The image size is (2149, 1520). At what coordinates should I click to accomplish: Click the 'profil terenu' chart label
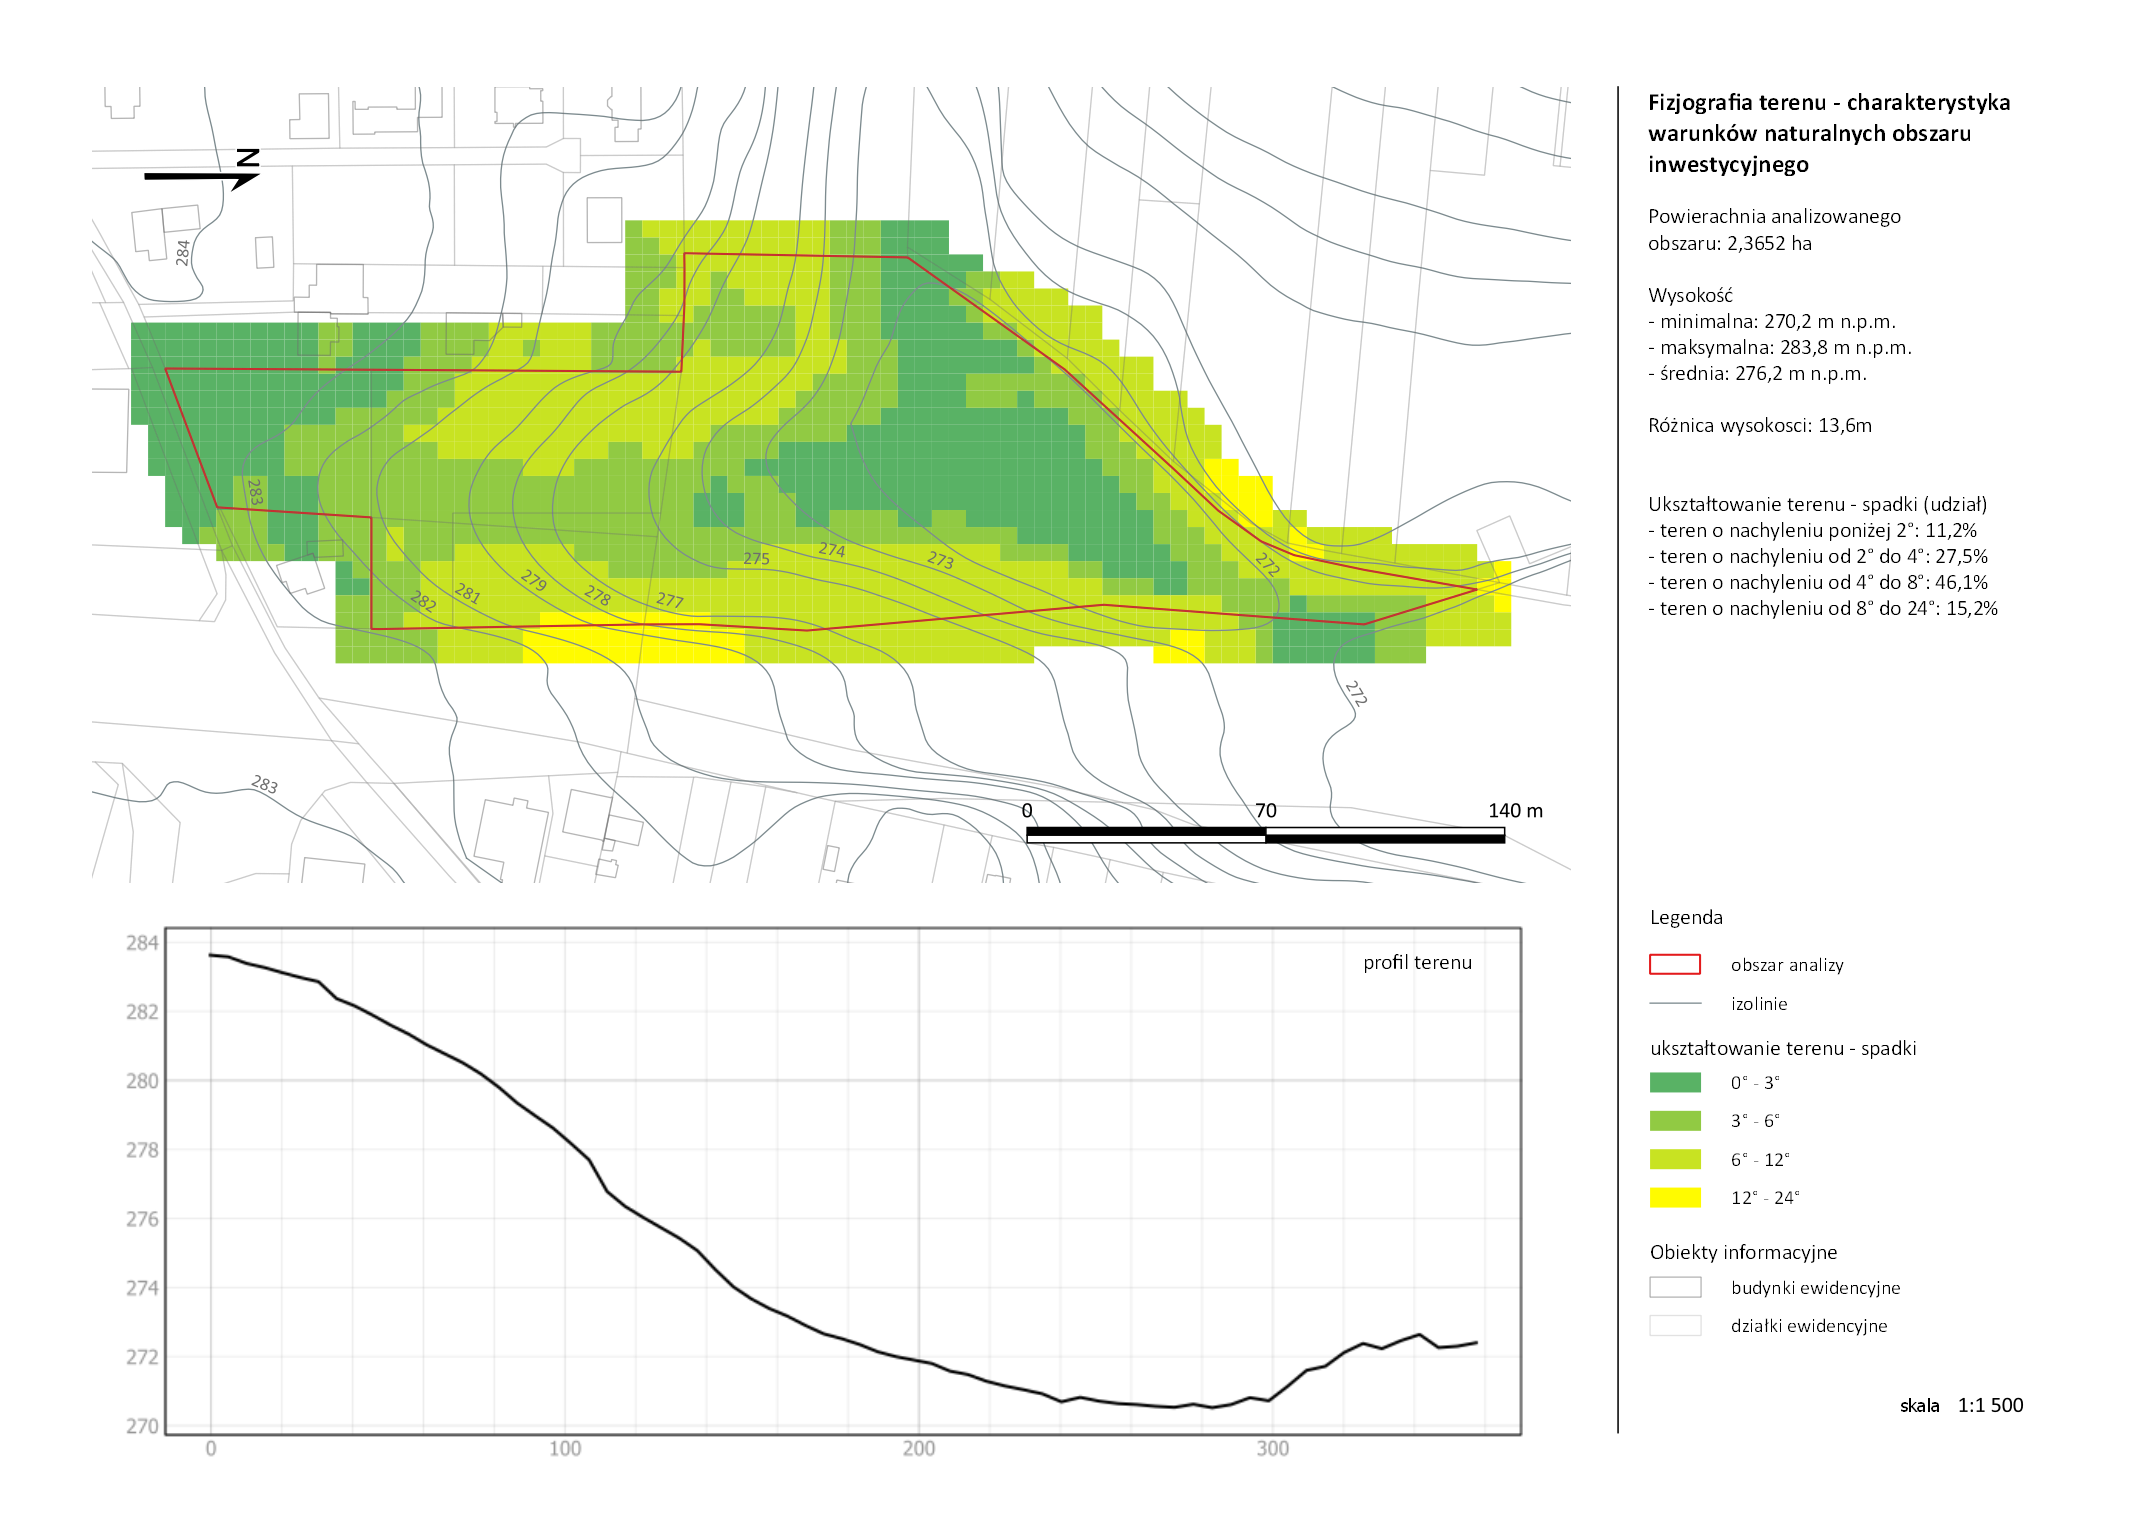click(x=1416, y=962)
